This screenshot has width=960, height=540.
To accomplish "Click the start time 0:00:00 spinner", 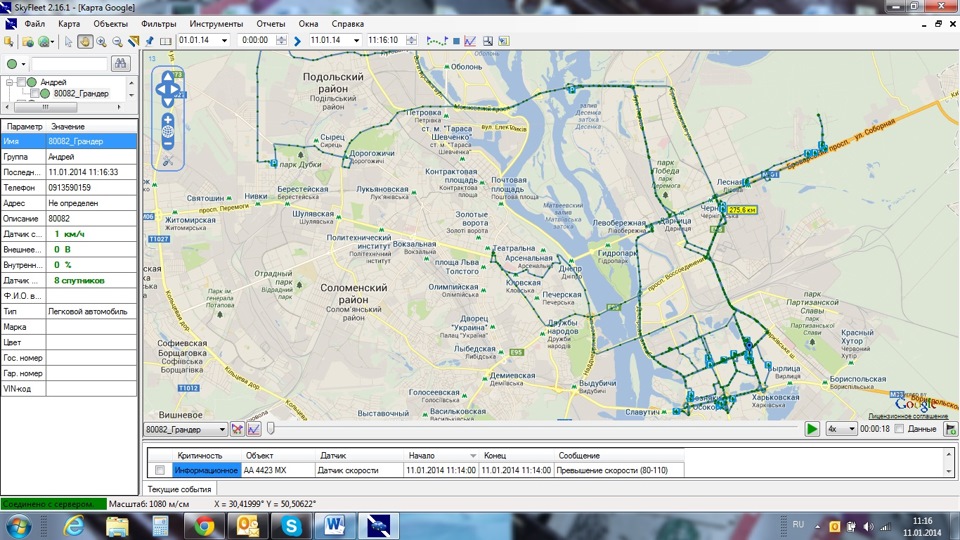I will (x=281, y=40).
